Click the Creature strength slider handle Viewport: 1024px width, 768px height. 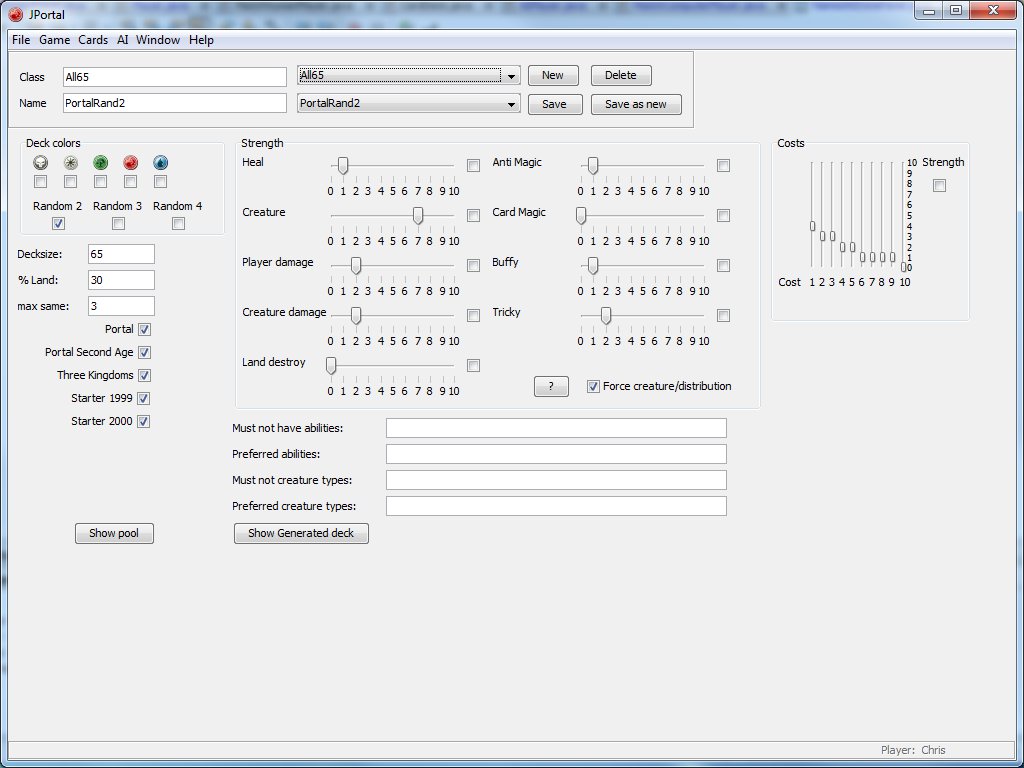[417, 215]
